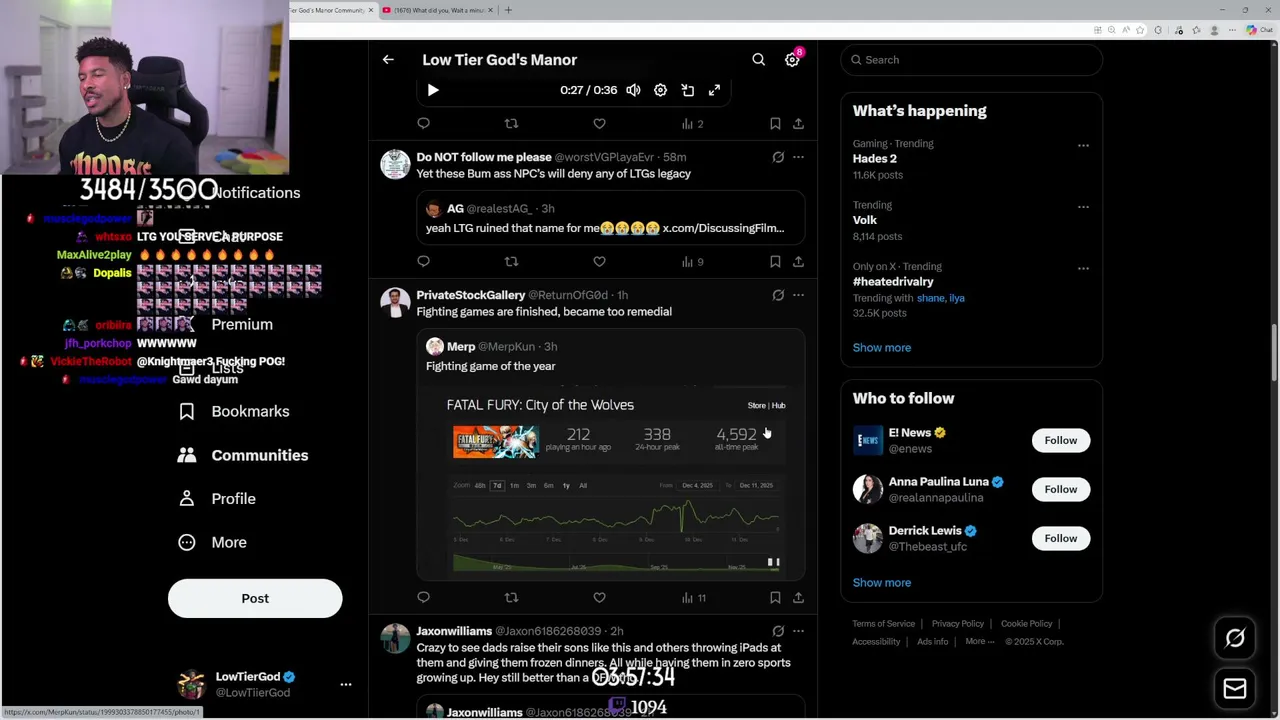Screen dimensions: 1280x720
Task: Open more options for Hades 2 trend
Action: [1083, 145]
